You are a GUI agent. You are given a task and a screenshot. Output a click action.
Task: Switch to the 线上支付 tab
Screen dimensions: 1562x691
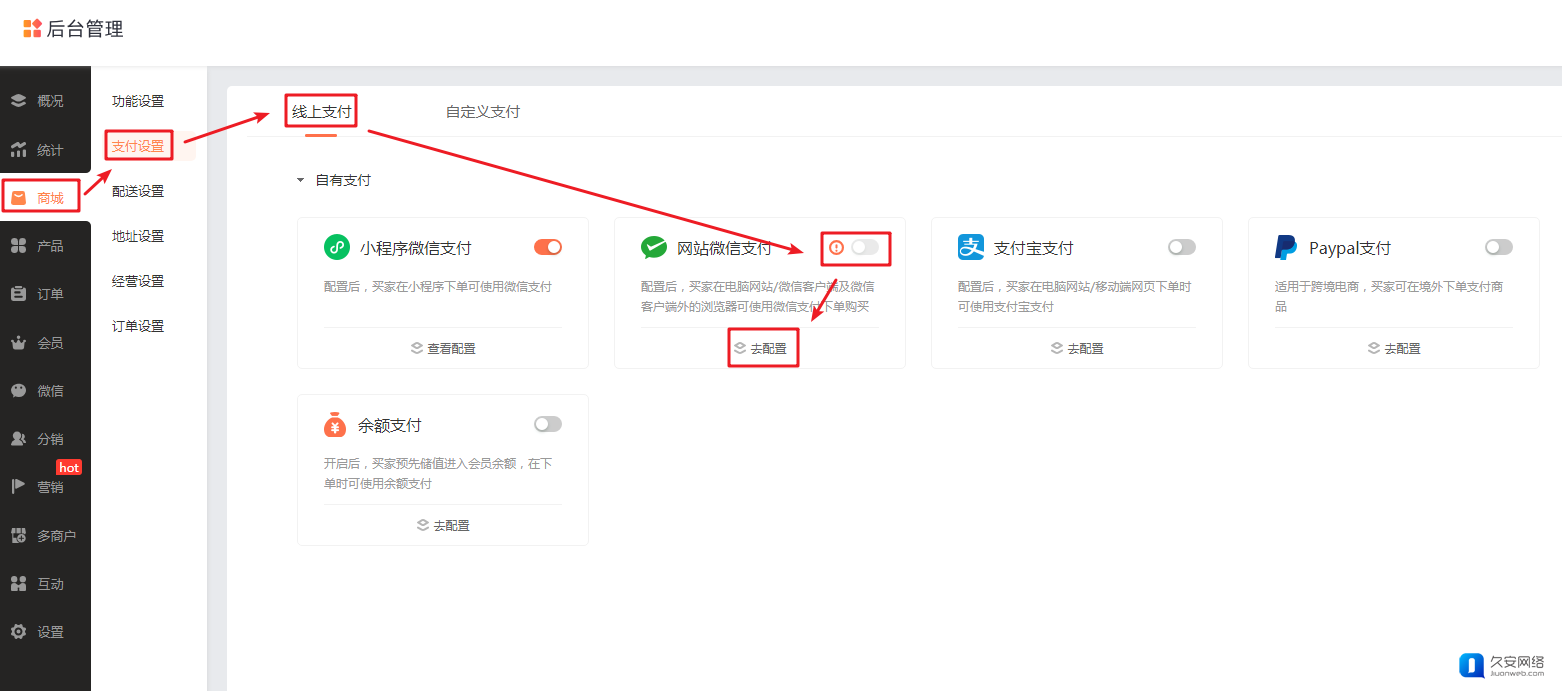tap(321, 111)
